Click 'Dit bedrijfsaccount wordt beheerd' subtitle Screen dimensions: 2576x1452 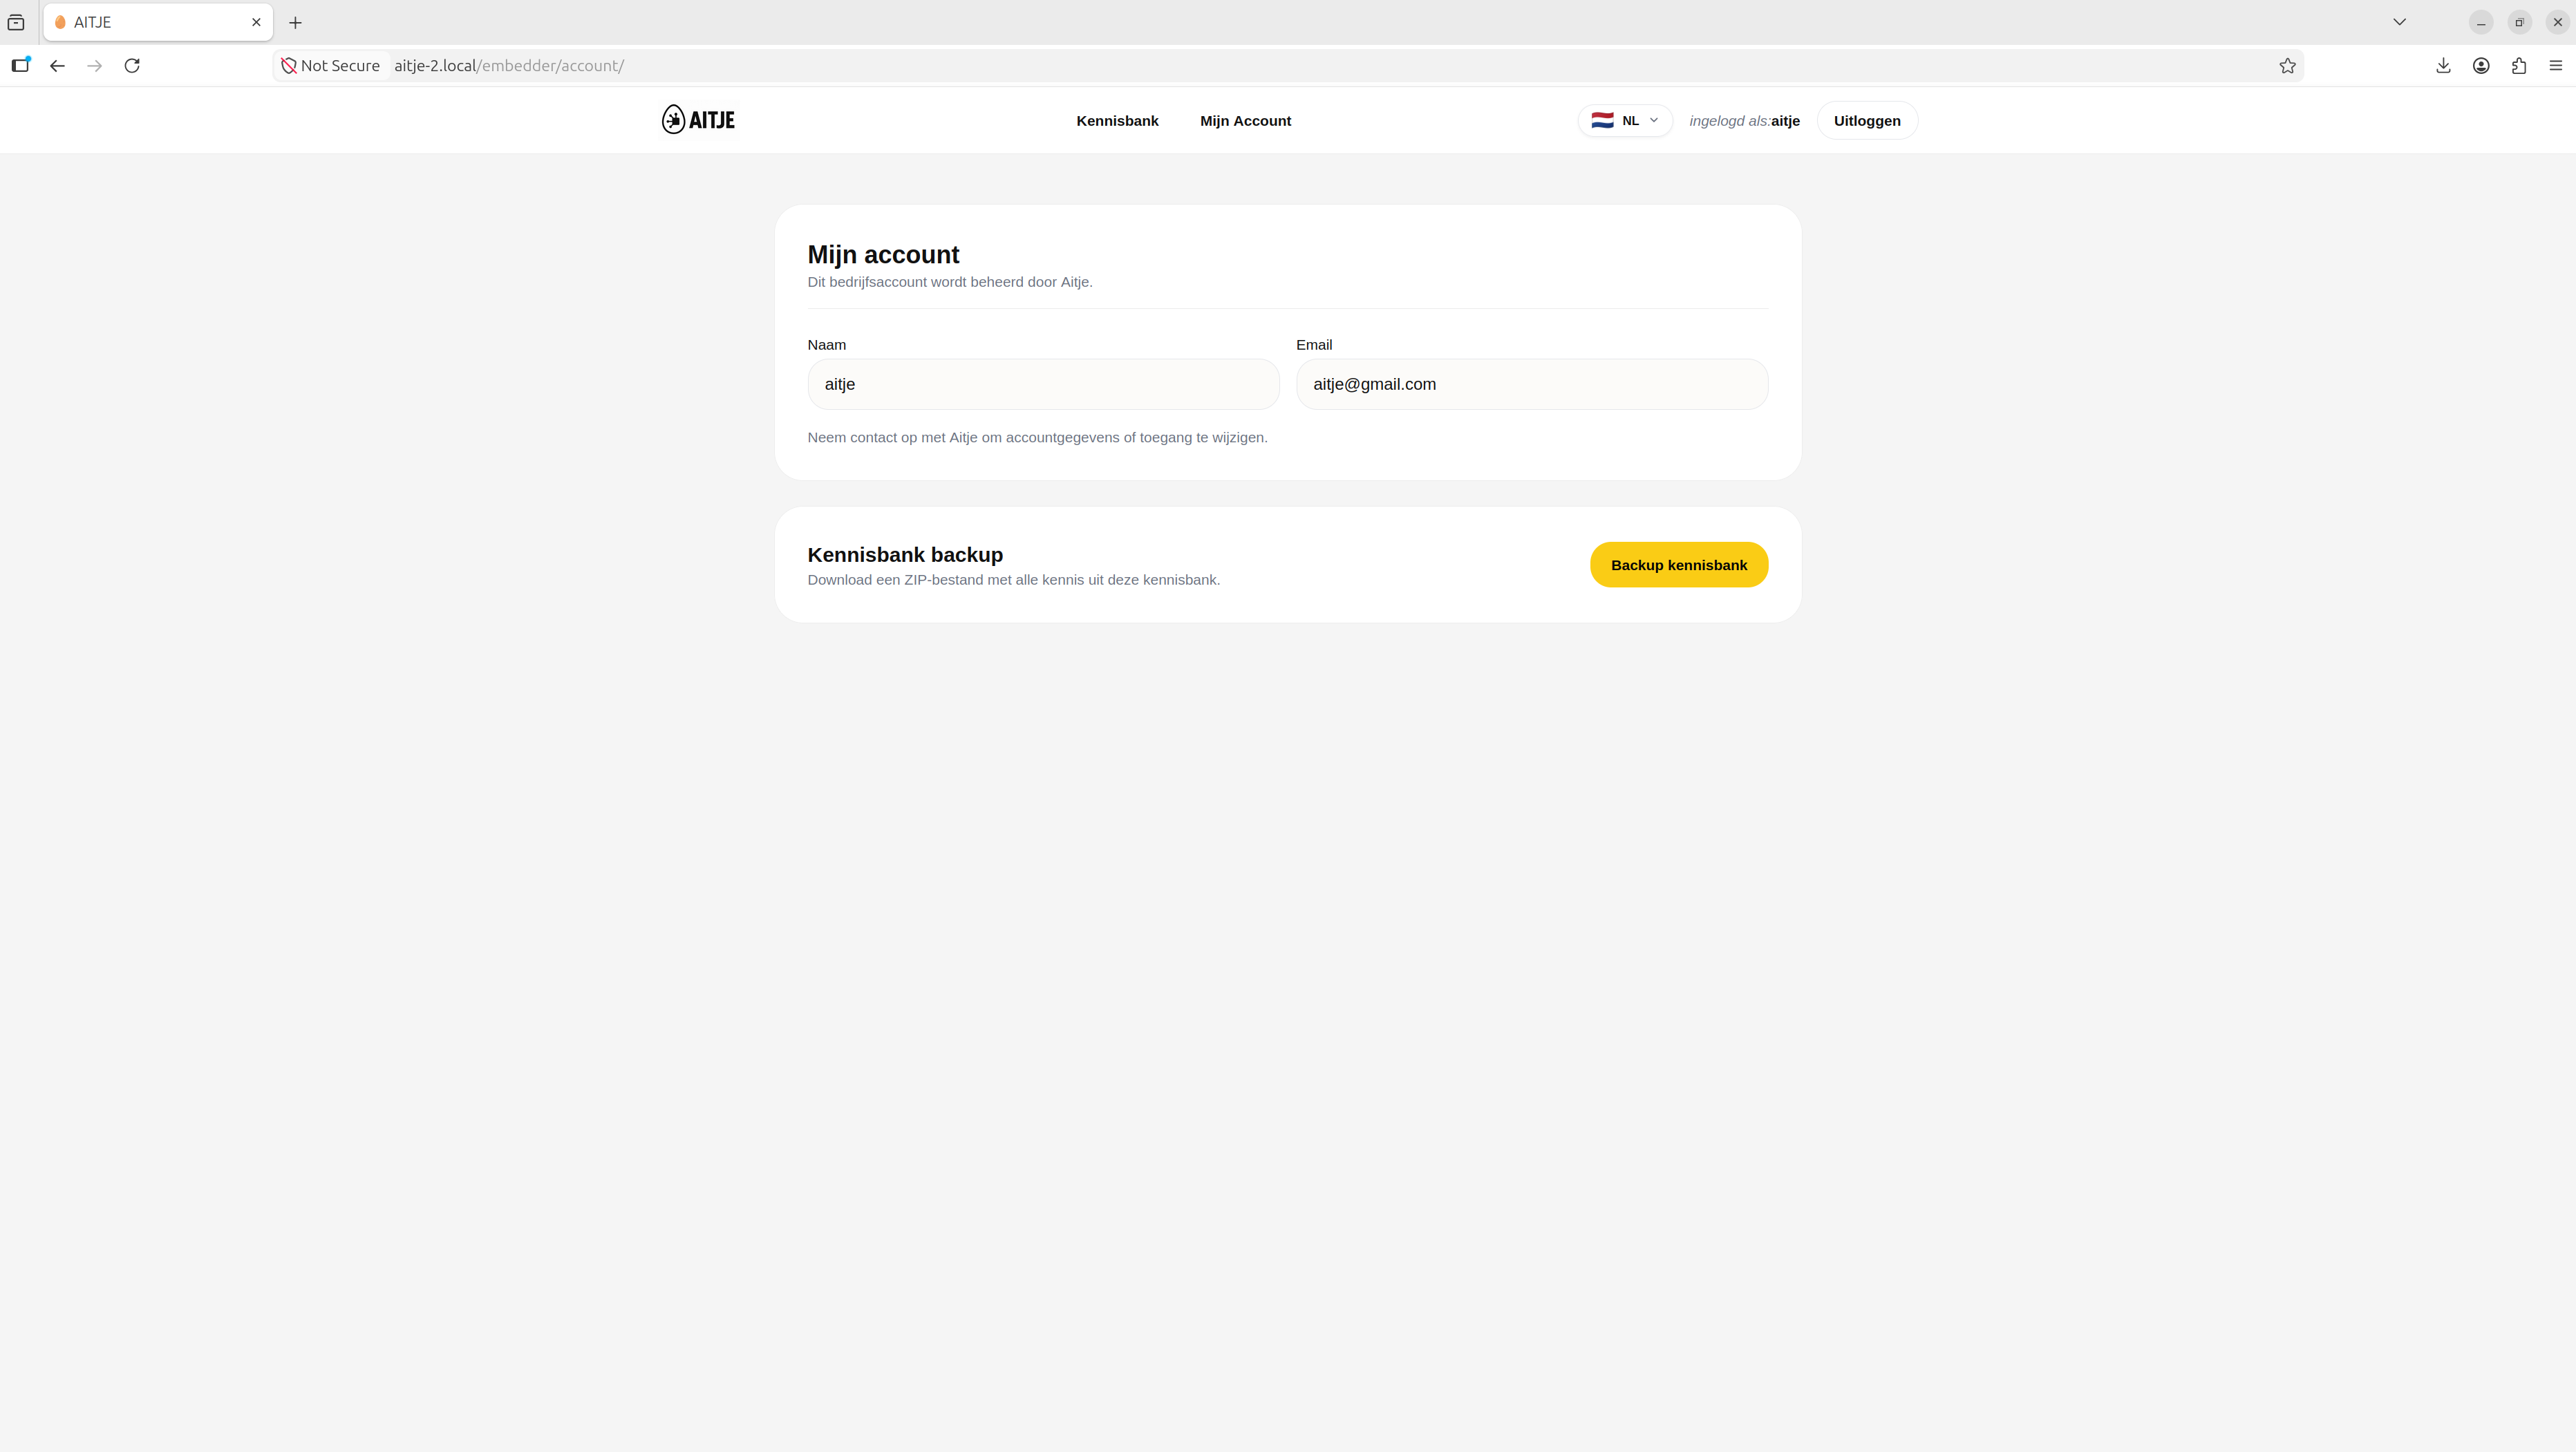949,282
